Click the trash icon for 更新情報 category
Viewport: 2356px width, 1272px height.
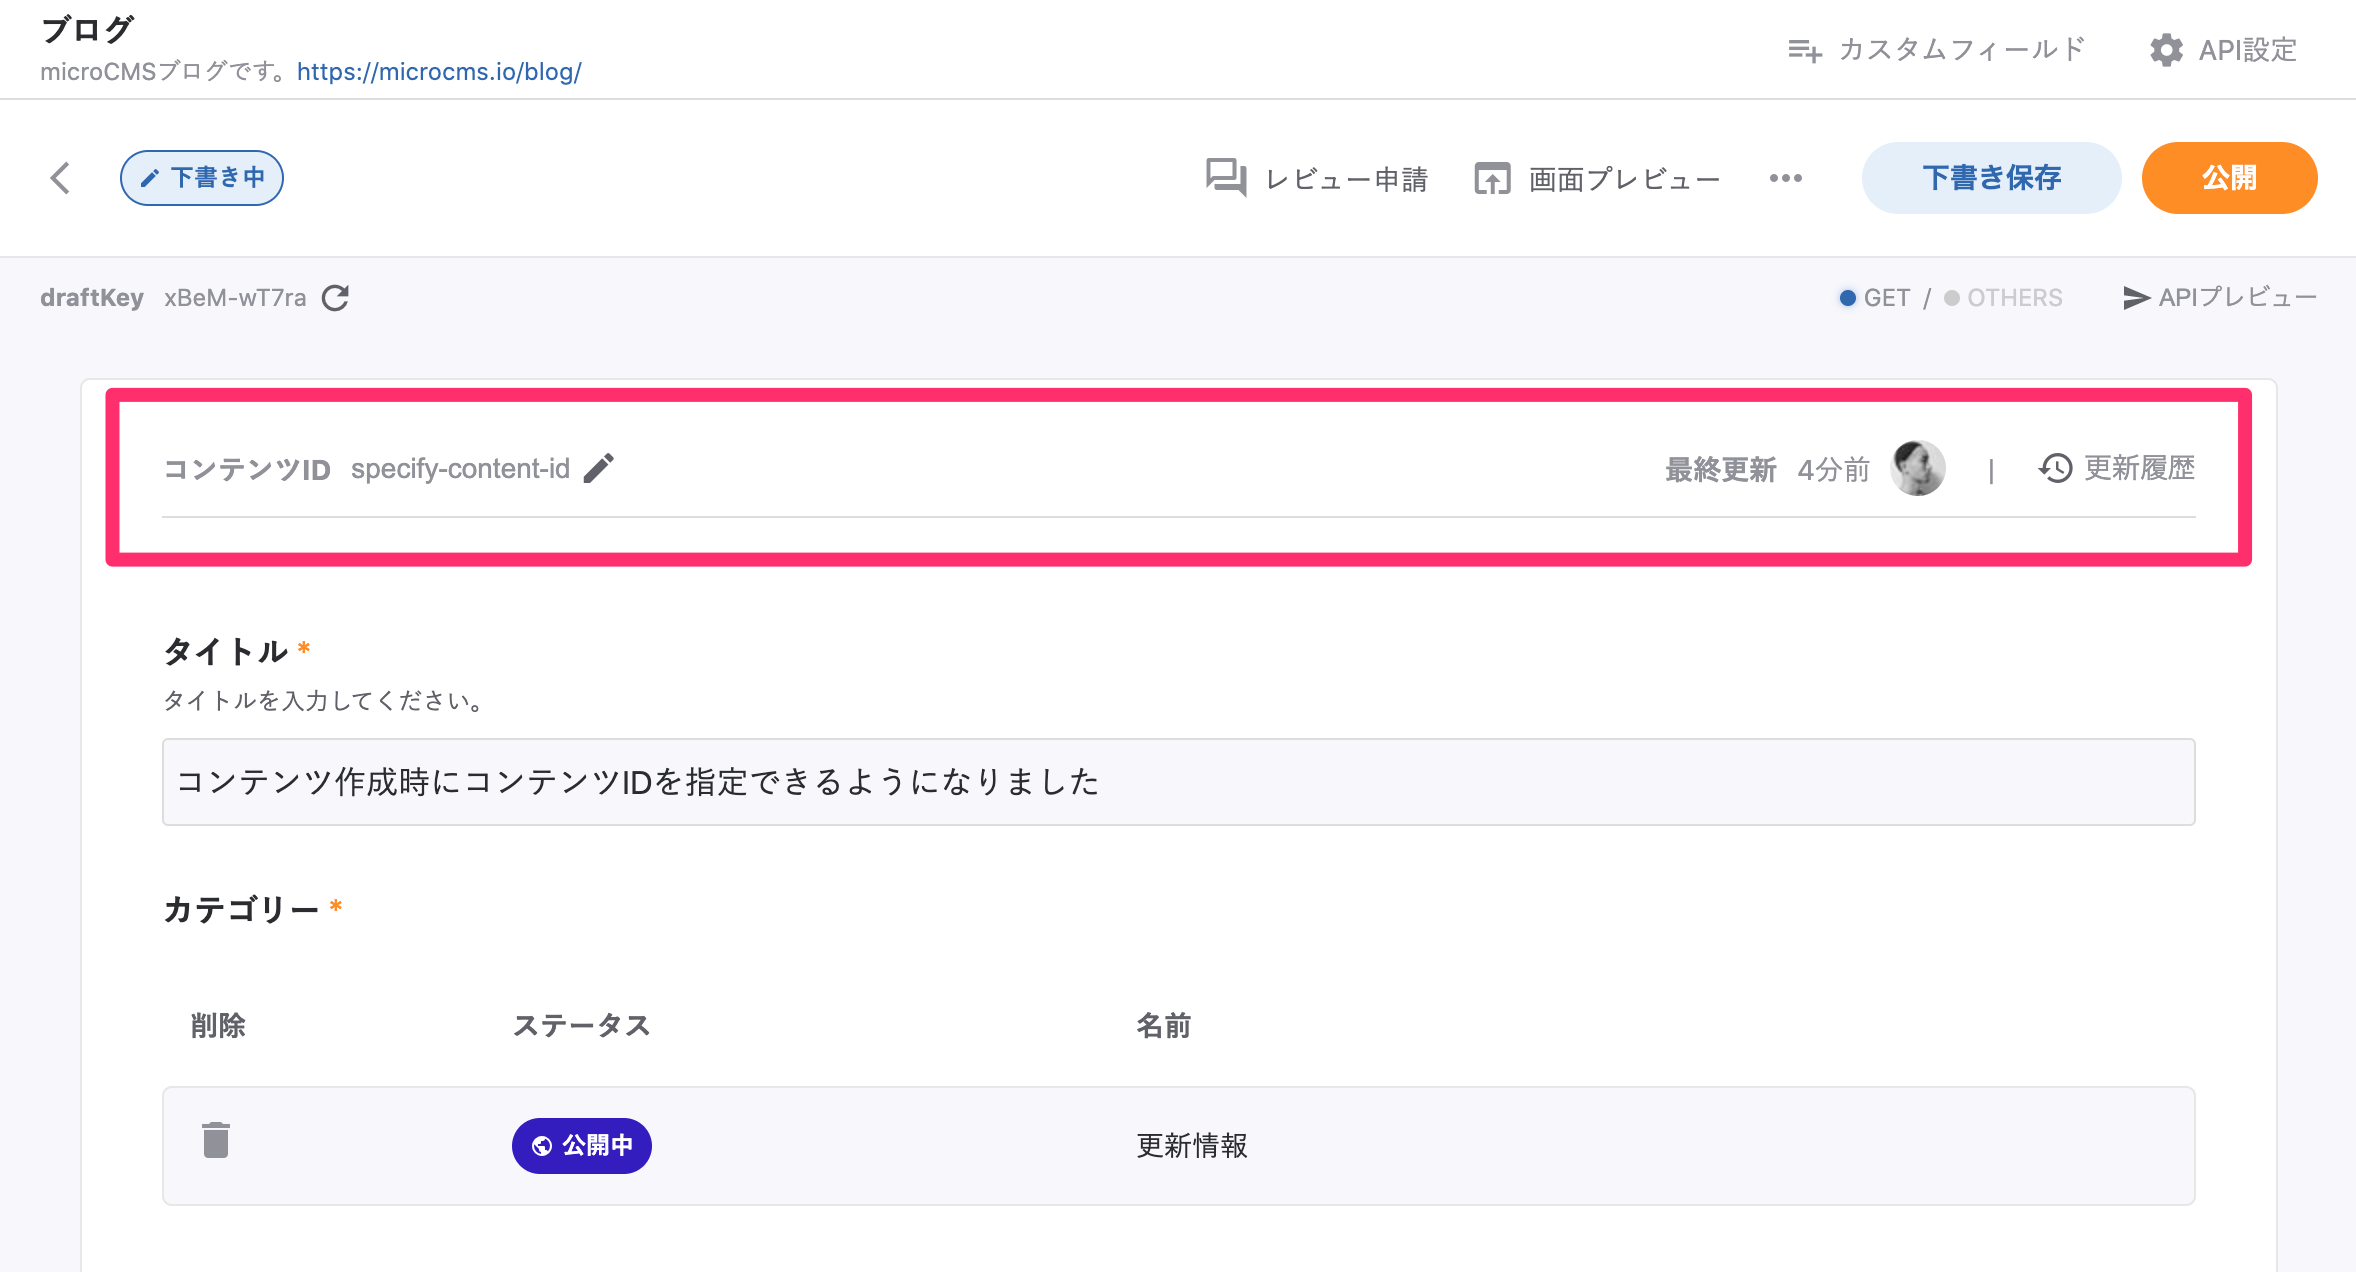coord(216,1141)
